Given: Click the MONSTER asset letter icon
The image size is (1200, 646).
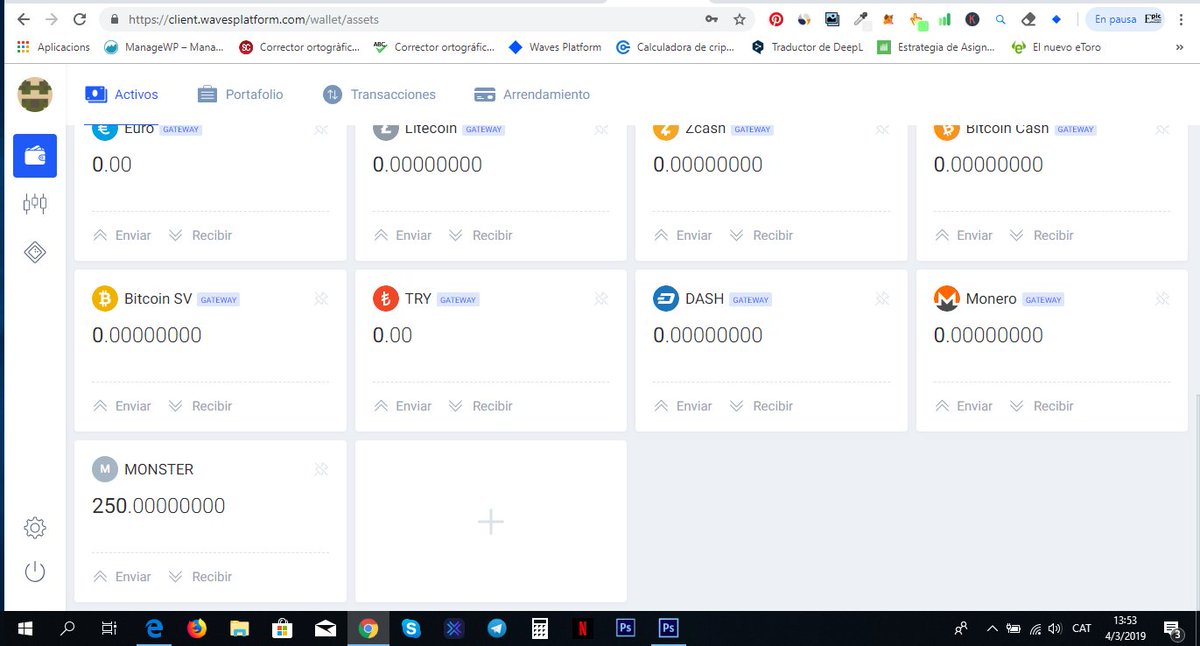Looking at the screenshot, I should point(105,469).
